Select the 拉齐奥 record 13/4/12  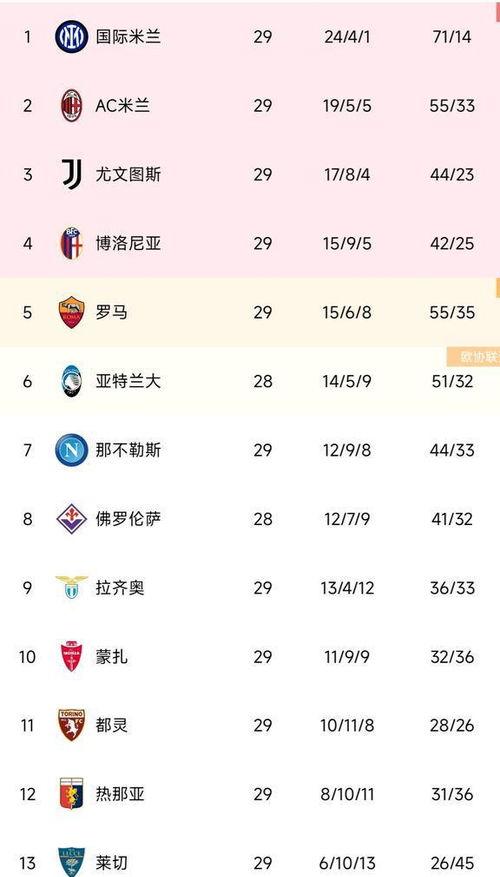(349, 588)
